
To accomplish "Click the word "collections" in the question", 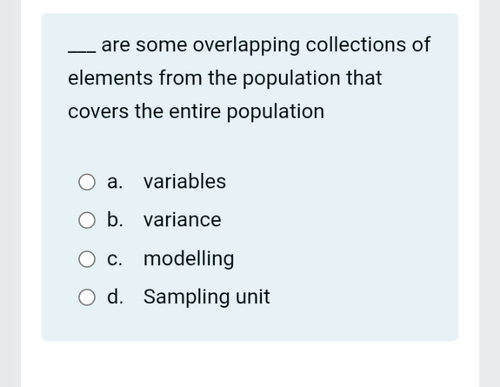I will click(356, 44).
